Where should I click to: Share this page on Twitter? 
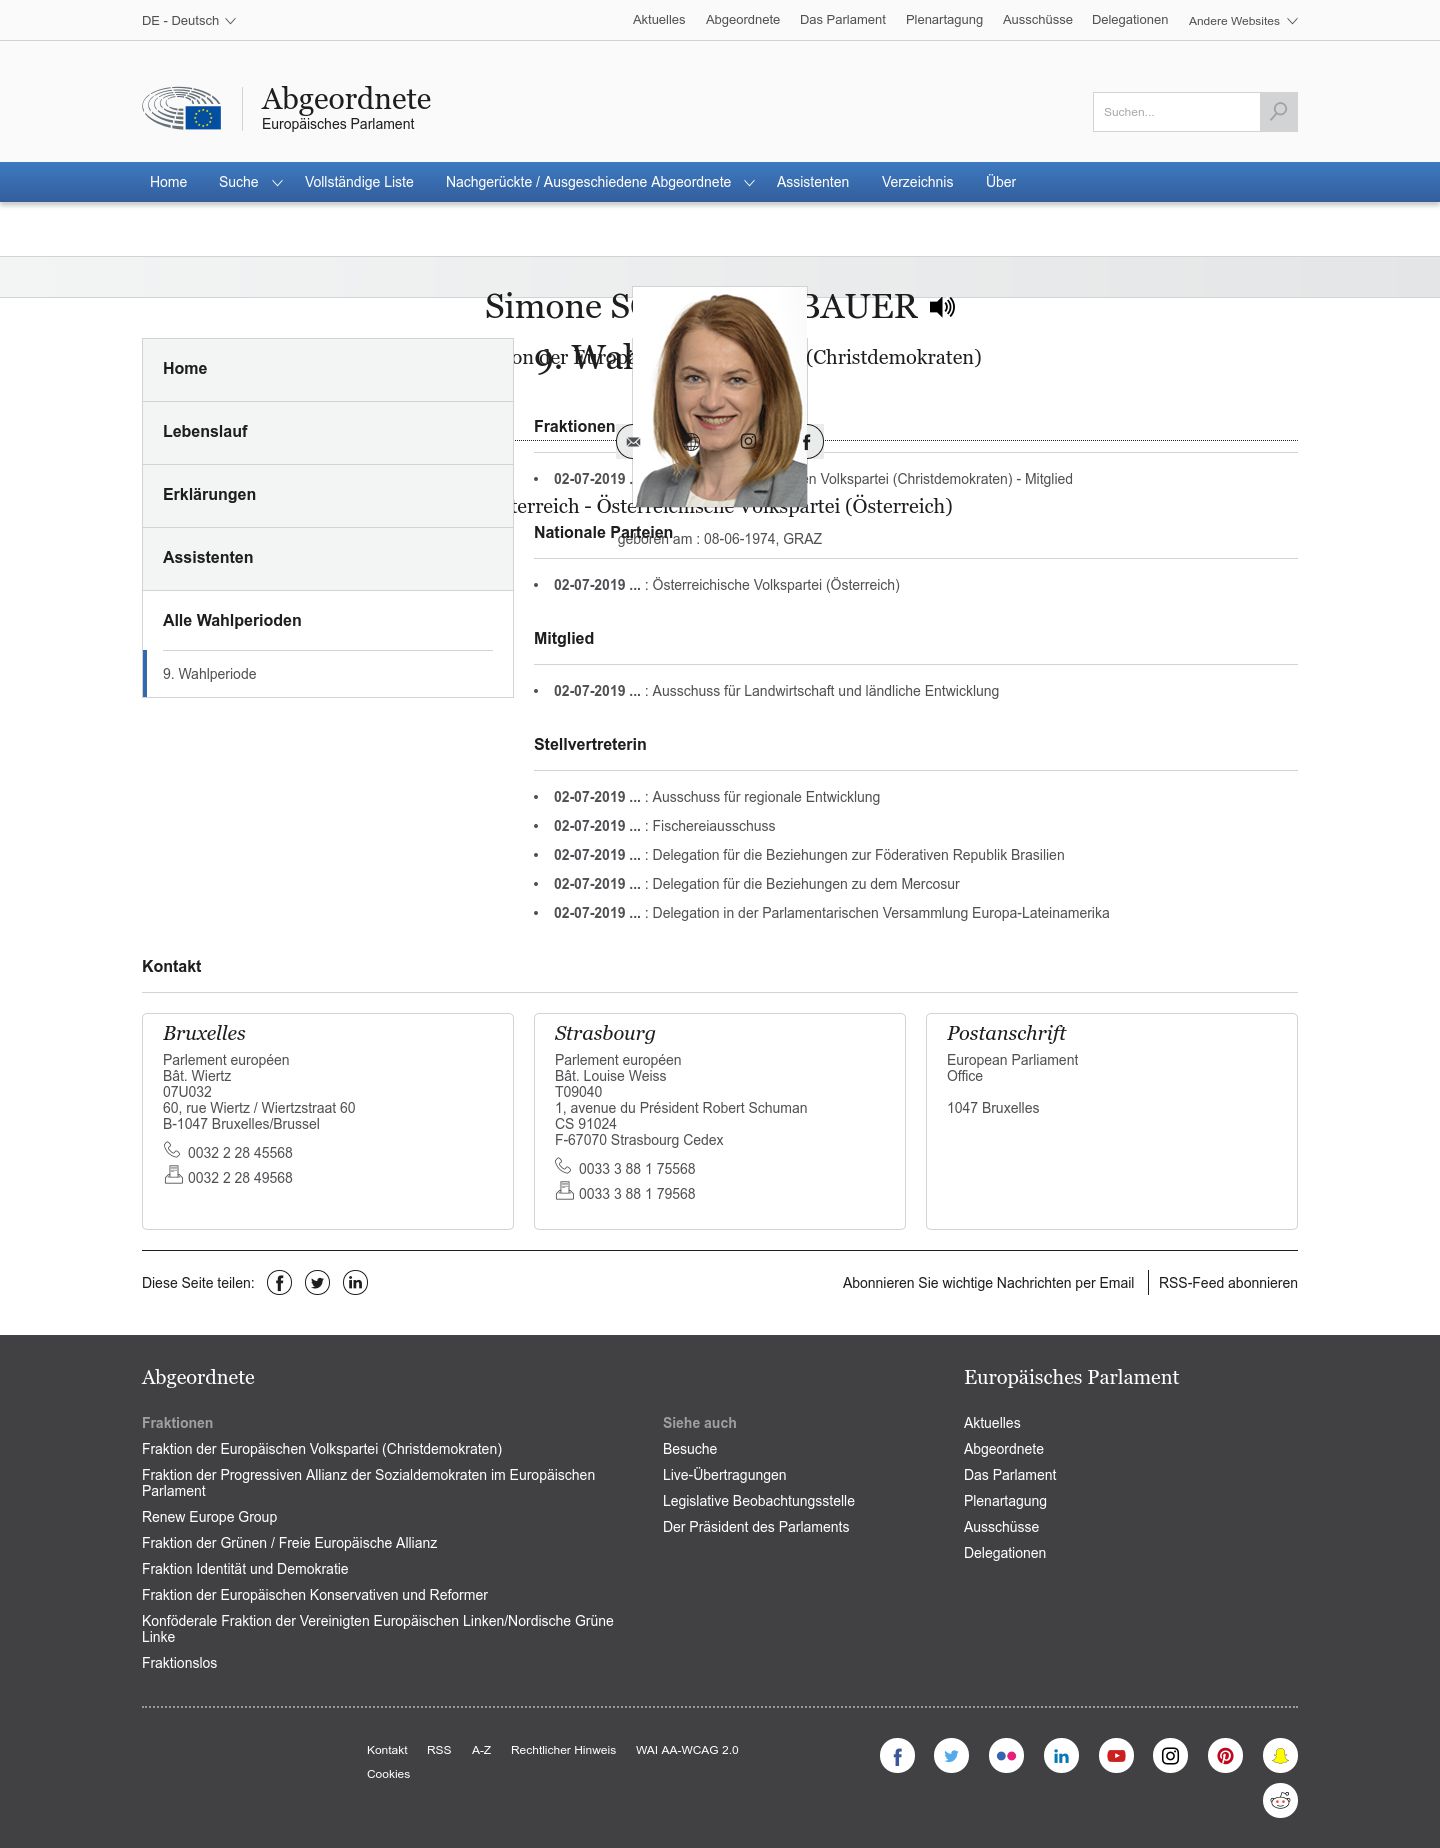tap(317, 1283)
